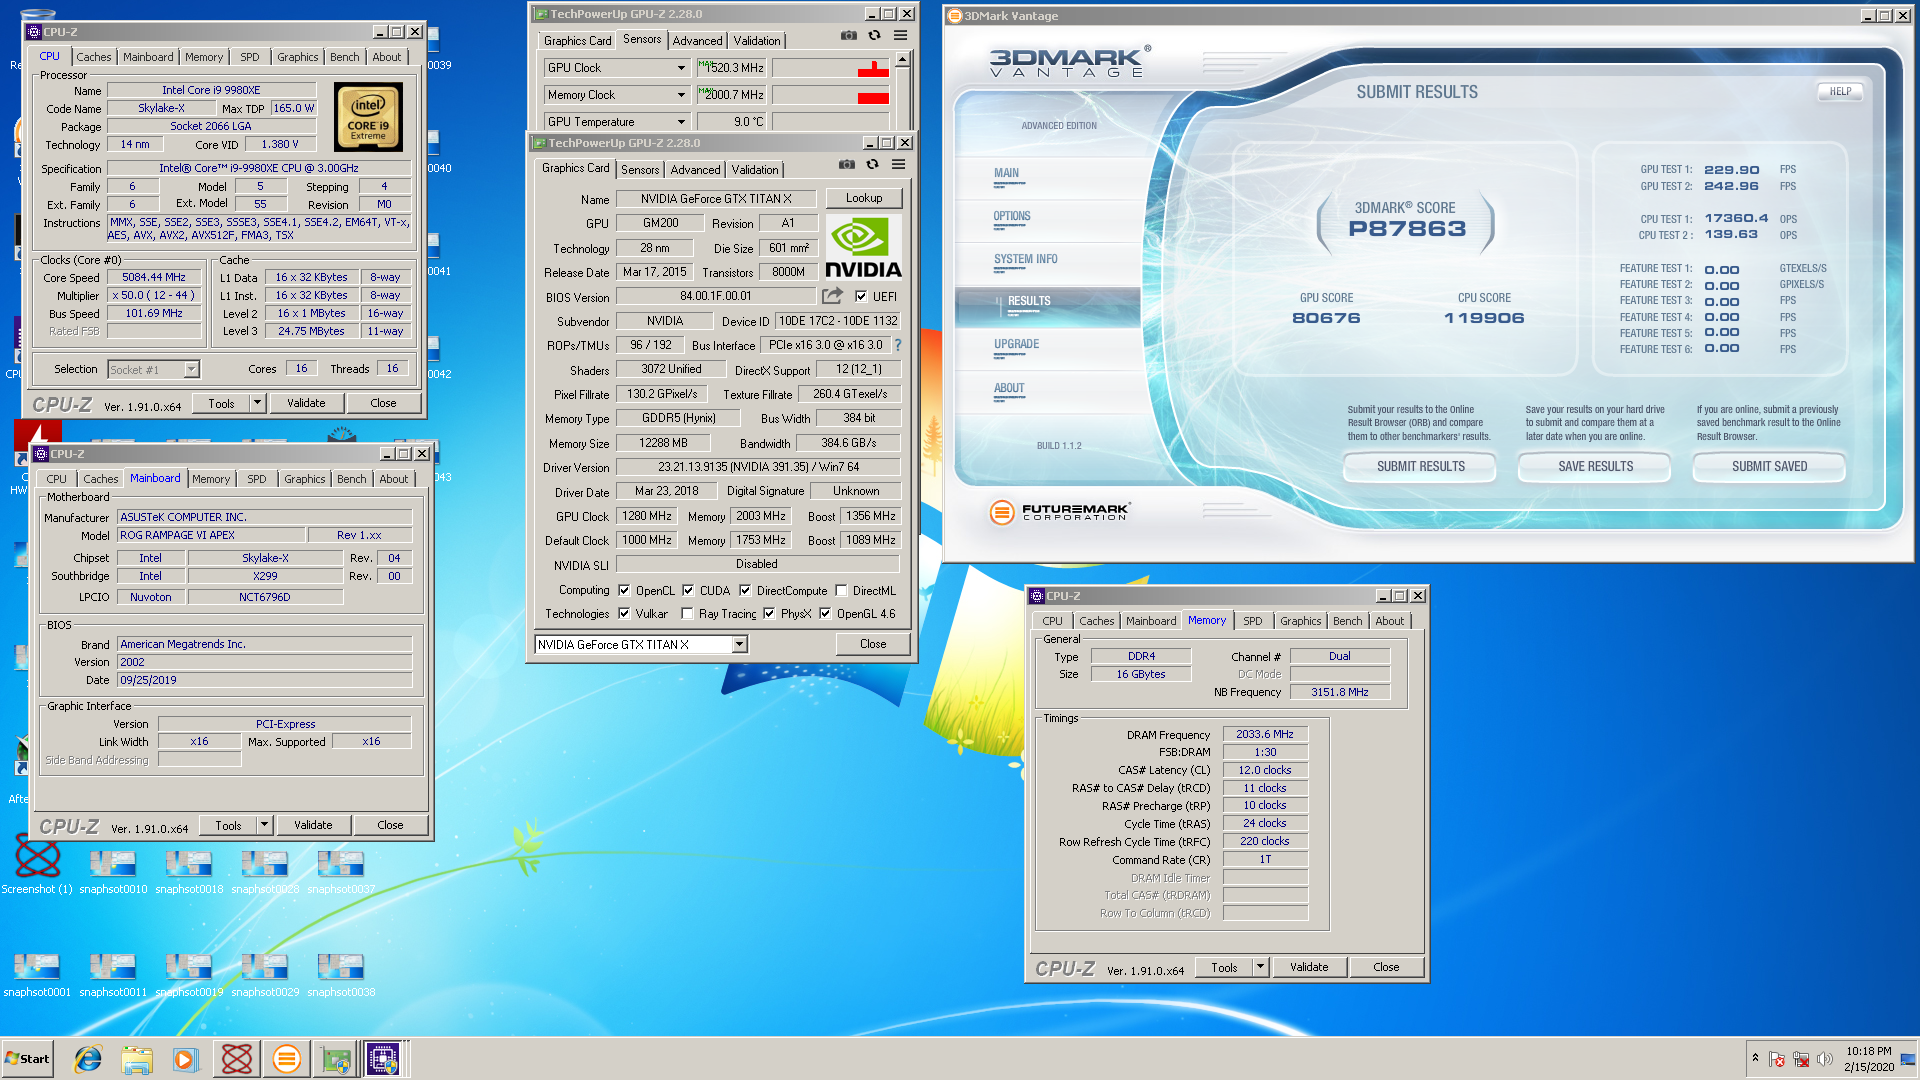Click the Memory Clock sensor graph

[x=831, y=95]
